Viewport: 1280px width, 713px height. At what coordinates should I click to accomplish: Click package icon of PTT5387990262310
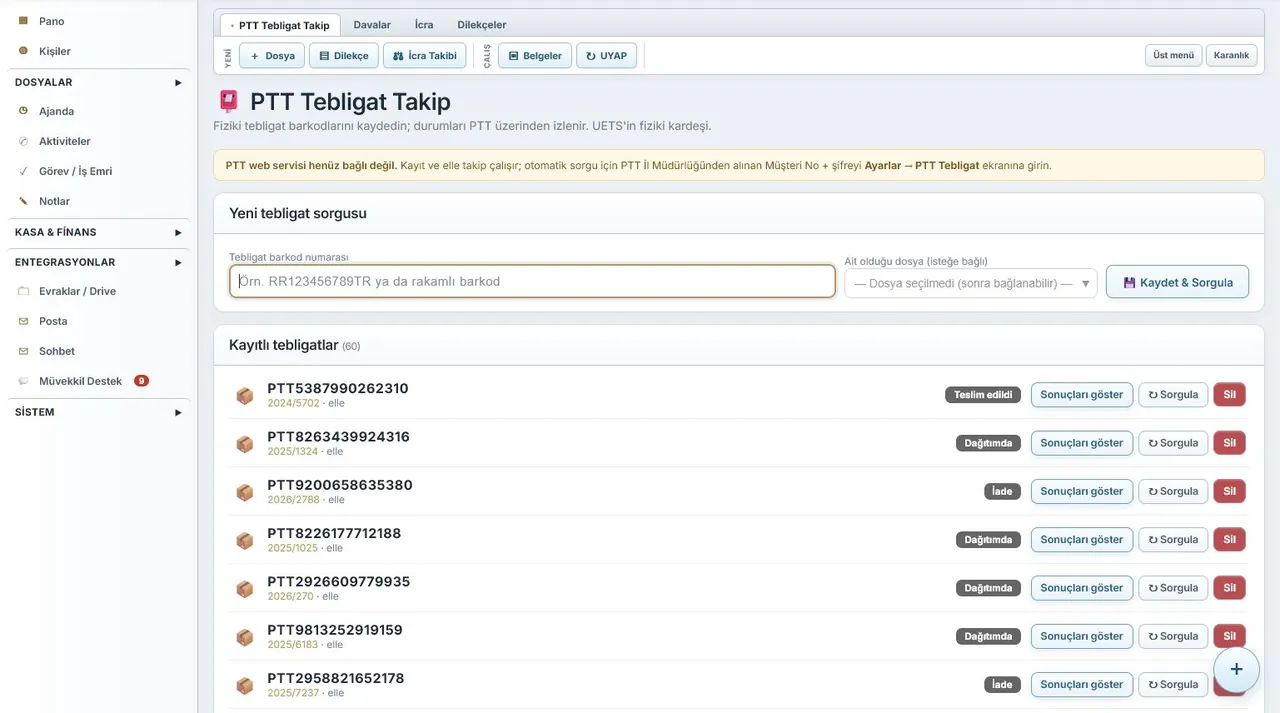(x=245, y=395)
